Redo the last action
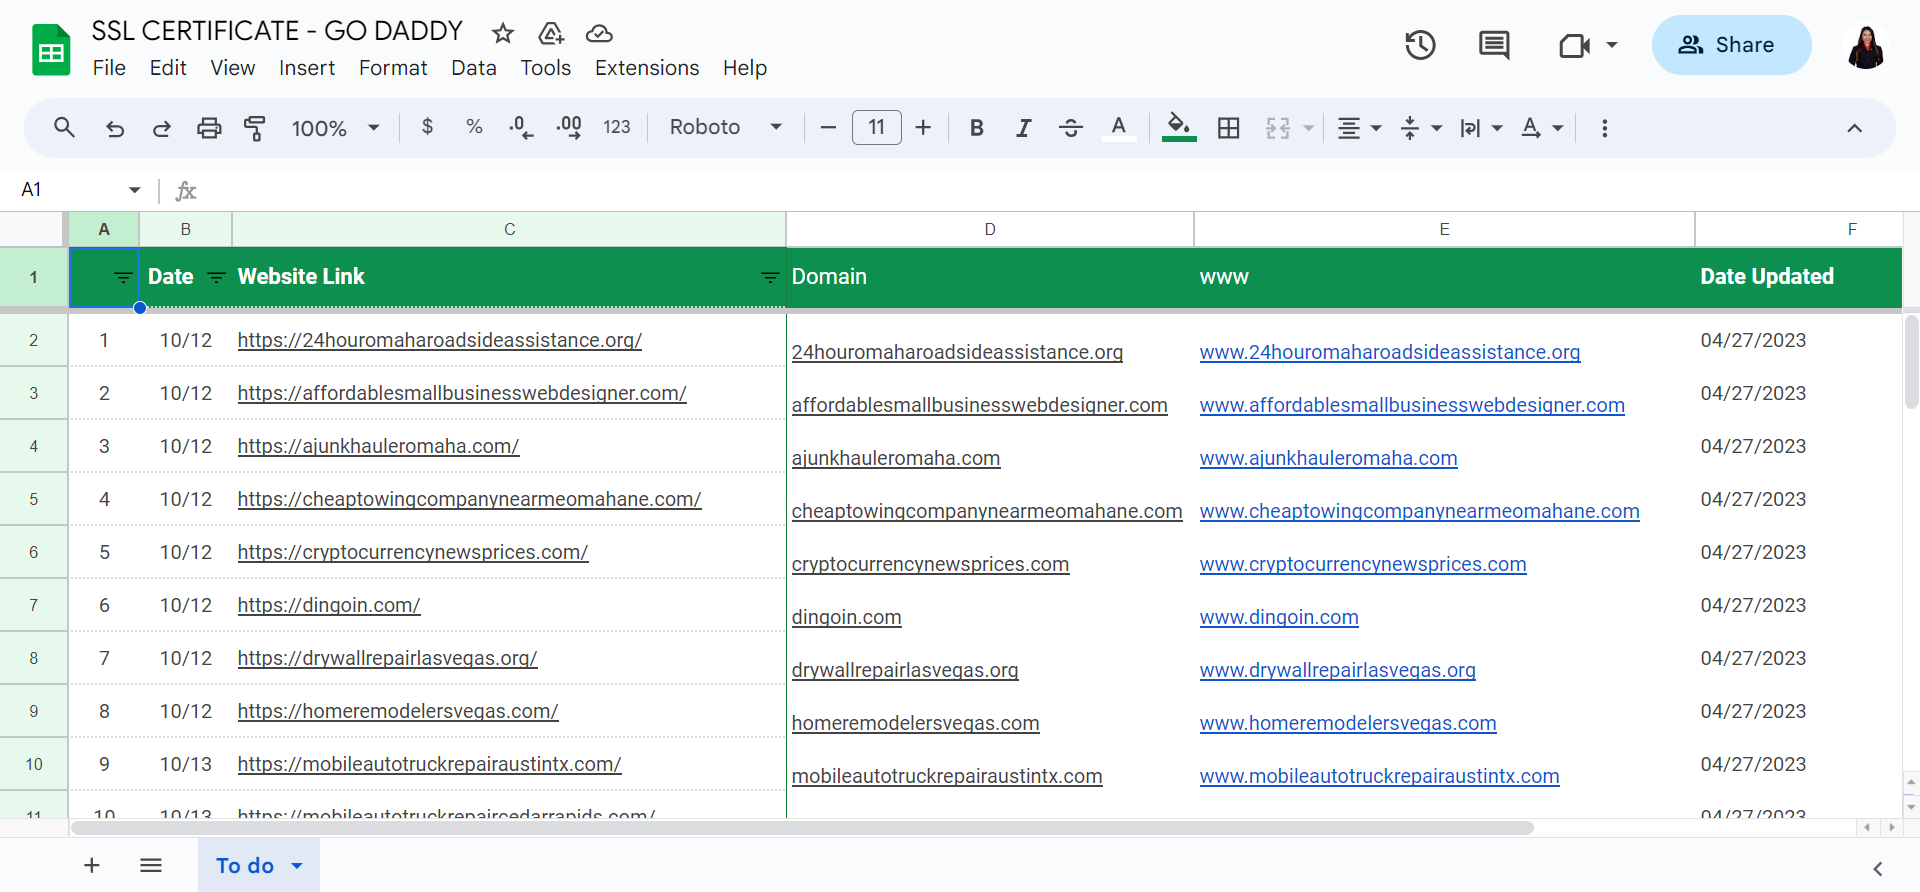 click(x=161, y=128)
